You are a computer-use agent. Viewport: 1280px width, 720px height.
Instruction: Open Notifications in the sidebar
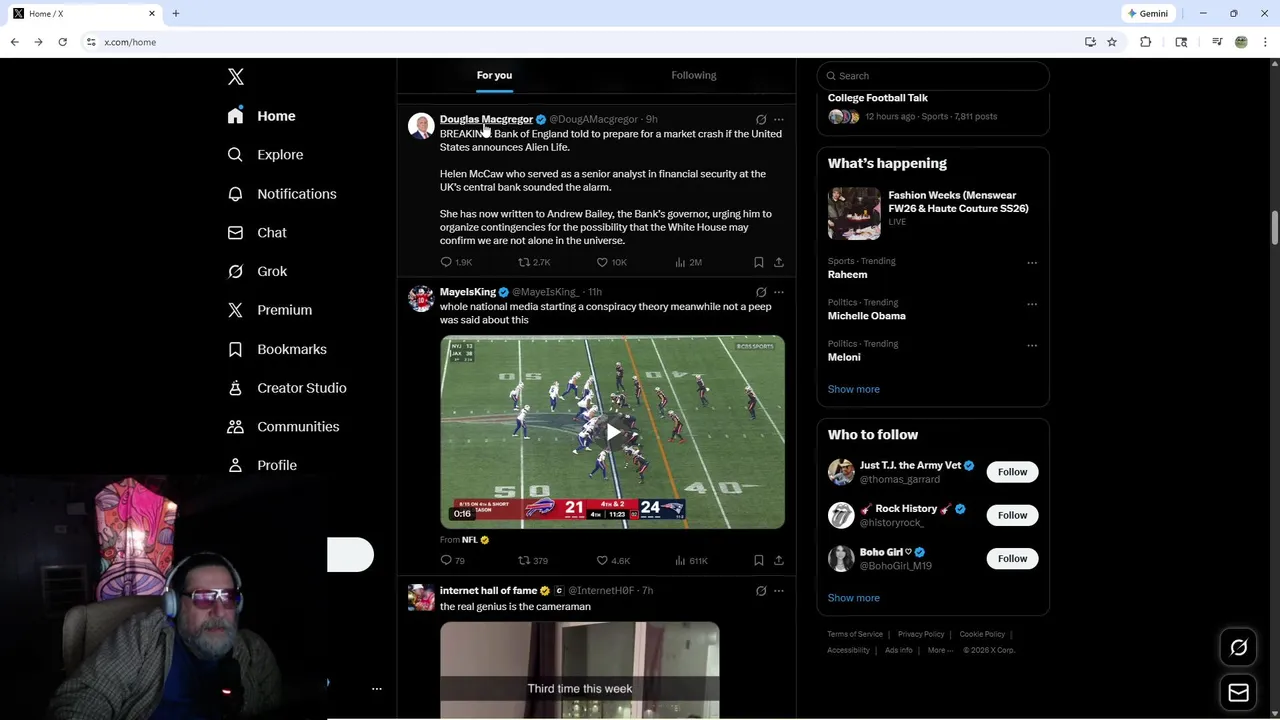tap(282, 194)
